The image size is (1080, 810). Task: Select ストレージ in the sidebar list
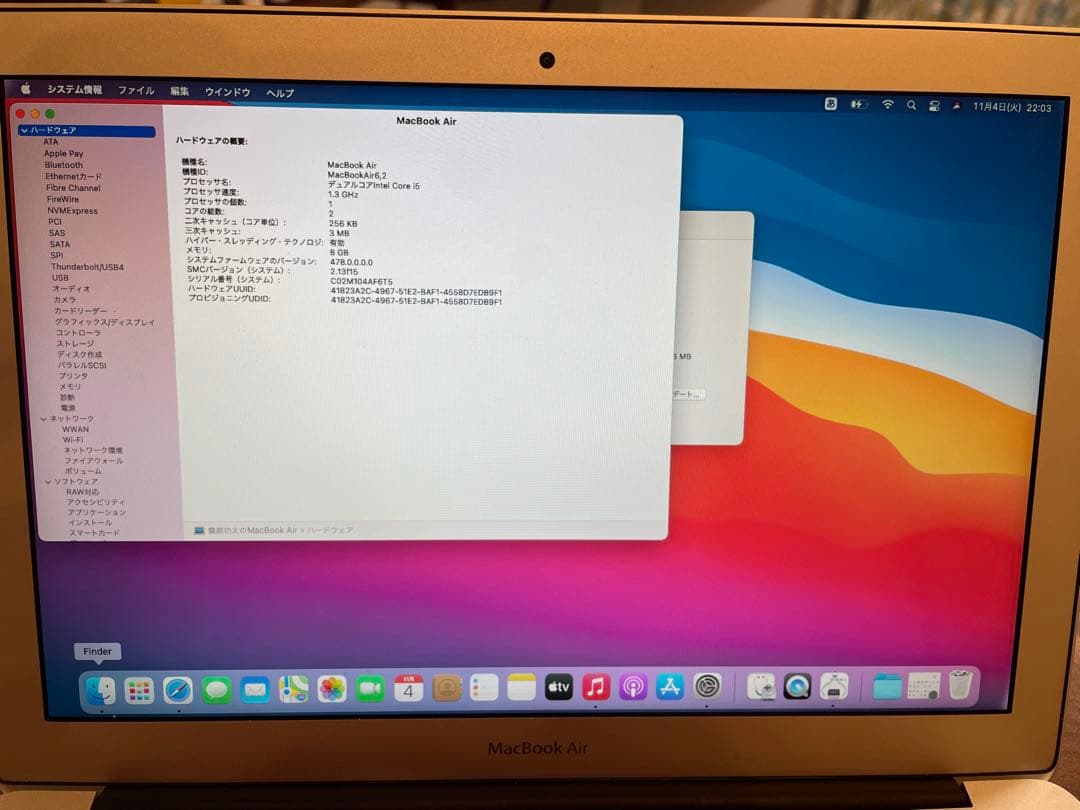pos(71,344)
